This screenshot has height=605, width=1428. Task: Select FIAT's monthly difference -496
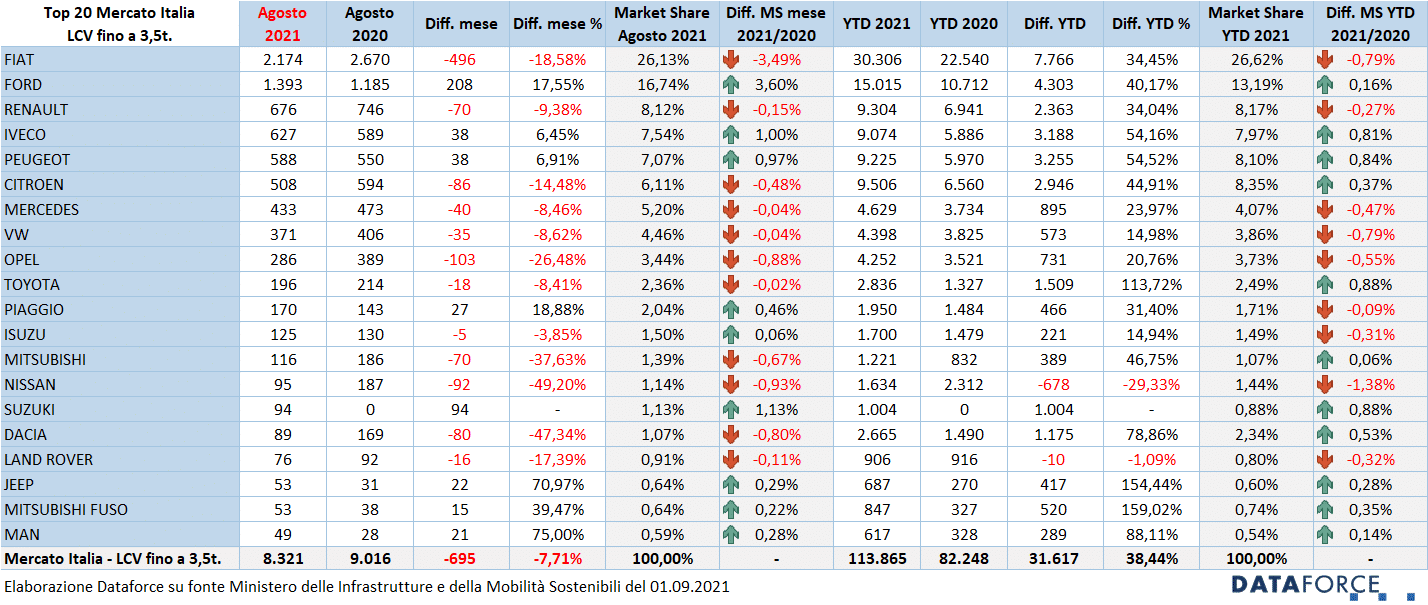[x=460, y=59]
